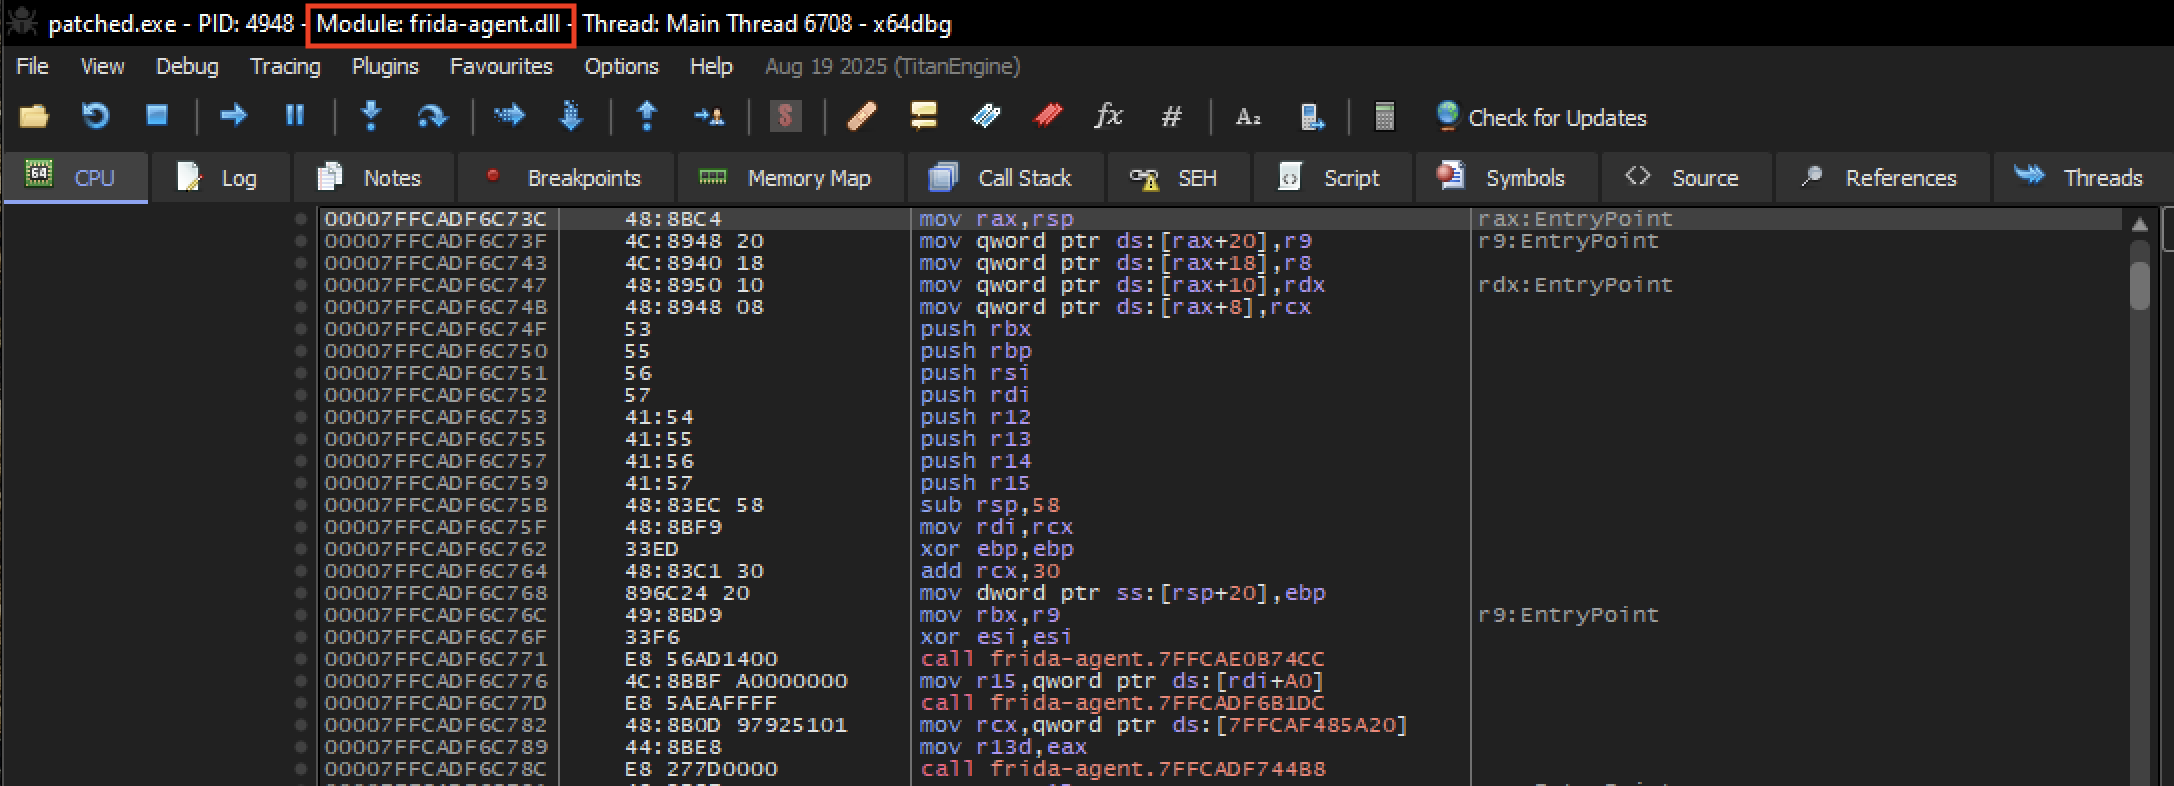Switch to the Log tab
This screenshot has width=2174, height=786.
click(x=219, y=178)
